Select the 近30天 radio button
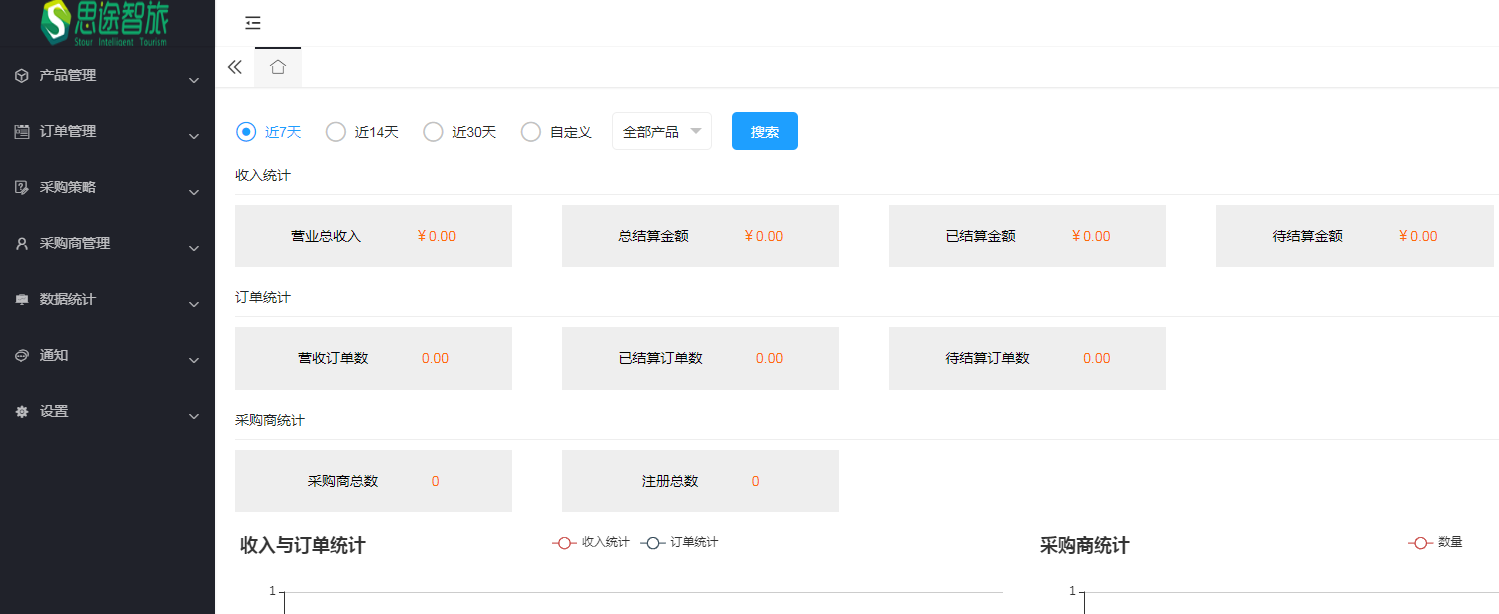Image resolution: width=1499 pixels, height=614 pixels. coord(433,132)
